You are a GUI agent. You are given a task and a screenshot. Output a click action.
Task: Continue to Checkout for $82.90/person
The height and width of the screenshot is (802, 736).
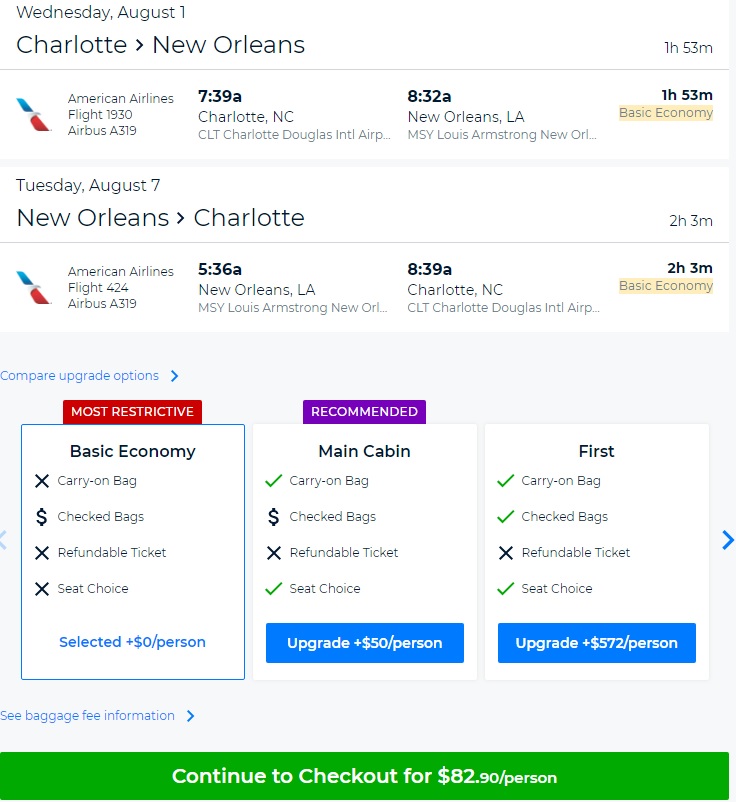364,776
